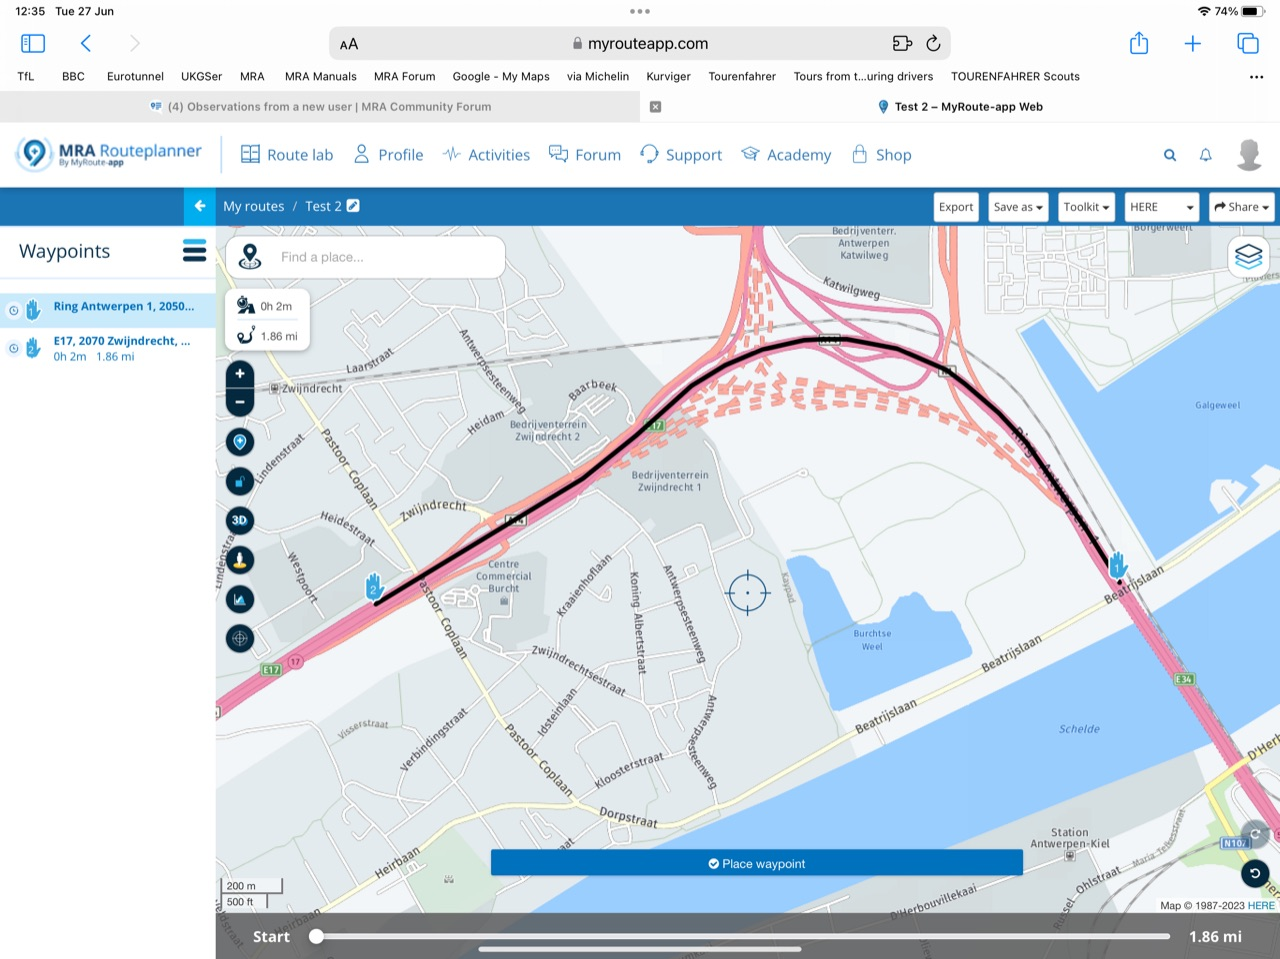The height and width of the screenshot is (959, 1280).
Task: Open the Waypoints hamburger menu
Action: coord(194,251)
